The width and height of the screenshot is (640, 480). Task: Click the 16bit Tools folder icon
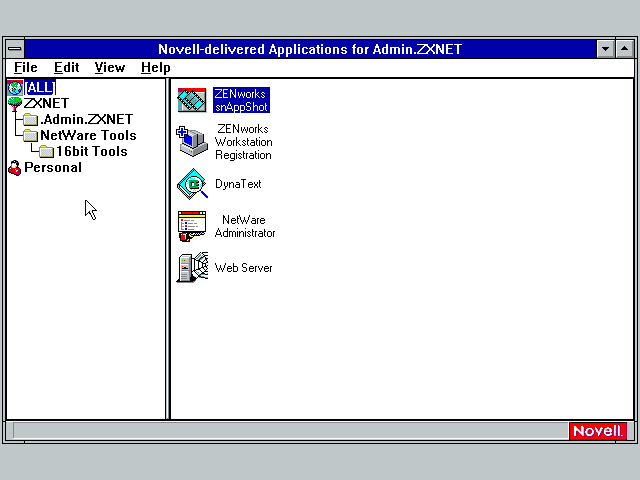point(47,151)
